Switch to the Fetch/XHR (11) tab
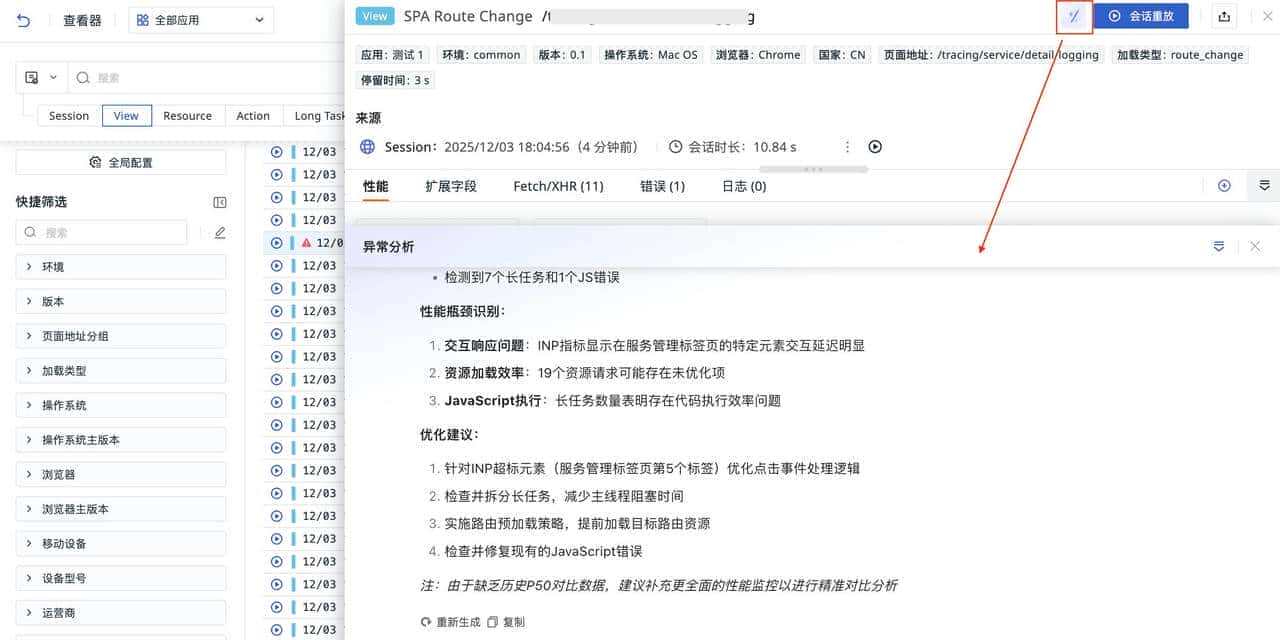Screen dimensions: 1280x640 point(558,185)
